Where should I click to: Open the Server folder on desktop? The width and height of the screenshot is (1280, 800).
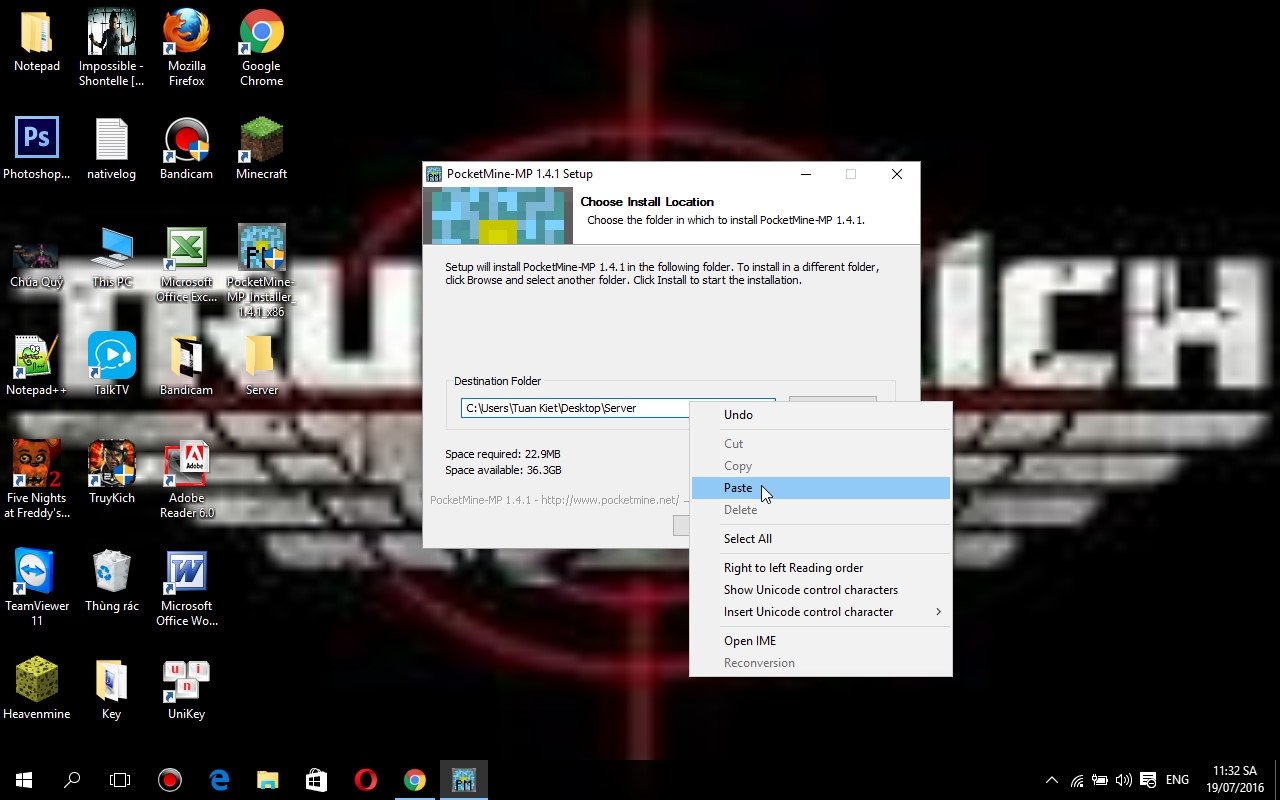tap(261, 365)
